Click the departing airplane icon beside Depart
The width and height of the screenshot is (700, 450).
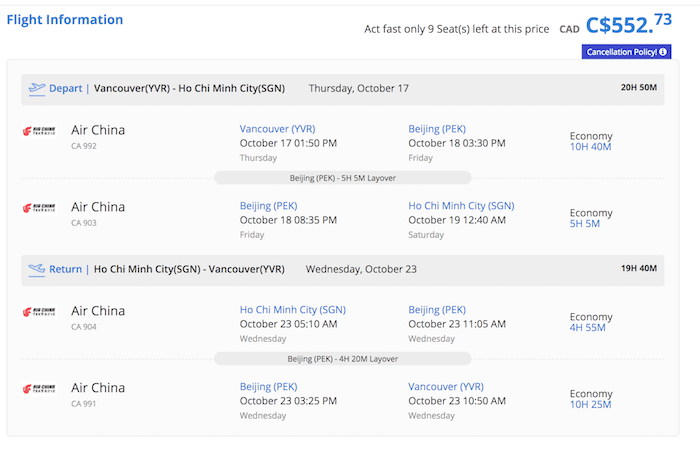click(x=37, y=89)
